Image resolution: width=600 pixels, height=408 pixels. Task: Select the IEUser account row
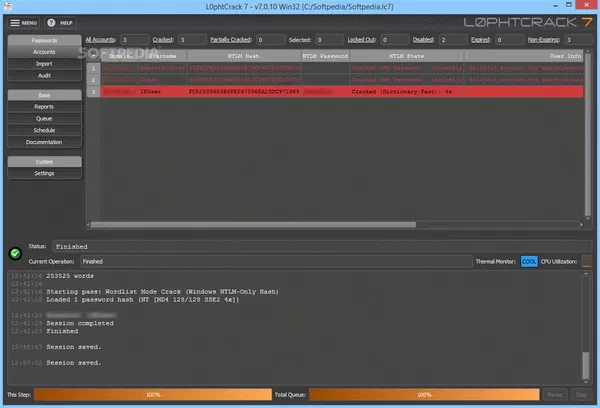(342, 92)
